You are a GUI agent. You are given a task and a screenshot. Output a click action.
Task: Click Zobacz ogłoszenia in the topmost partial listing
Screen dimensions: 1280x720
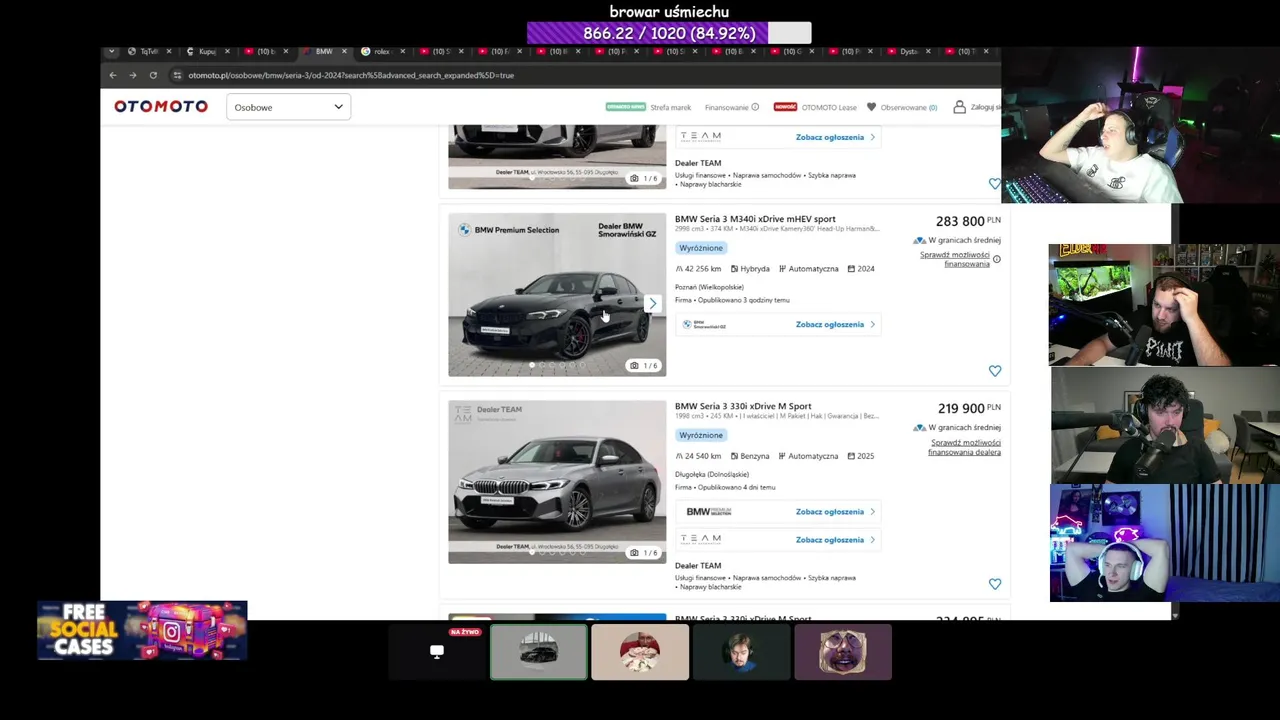tap(835, 137)
